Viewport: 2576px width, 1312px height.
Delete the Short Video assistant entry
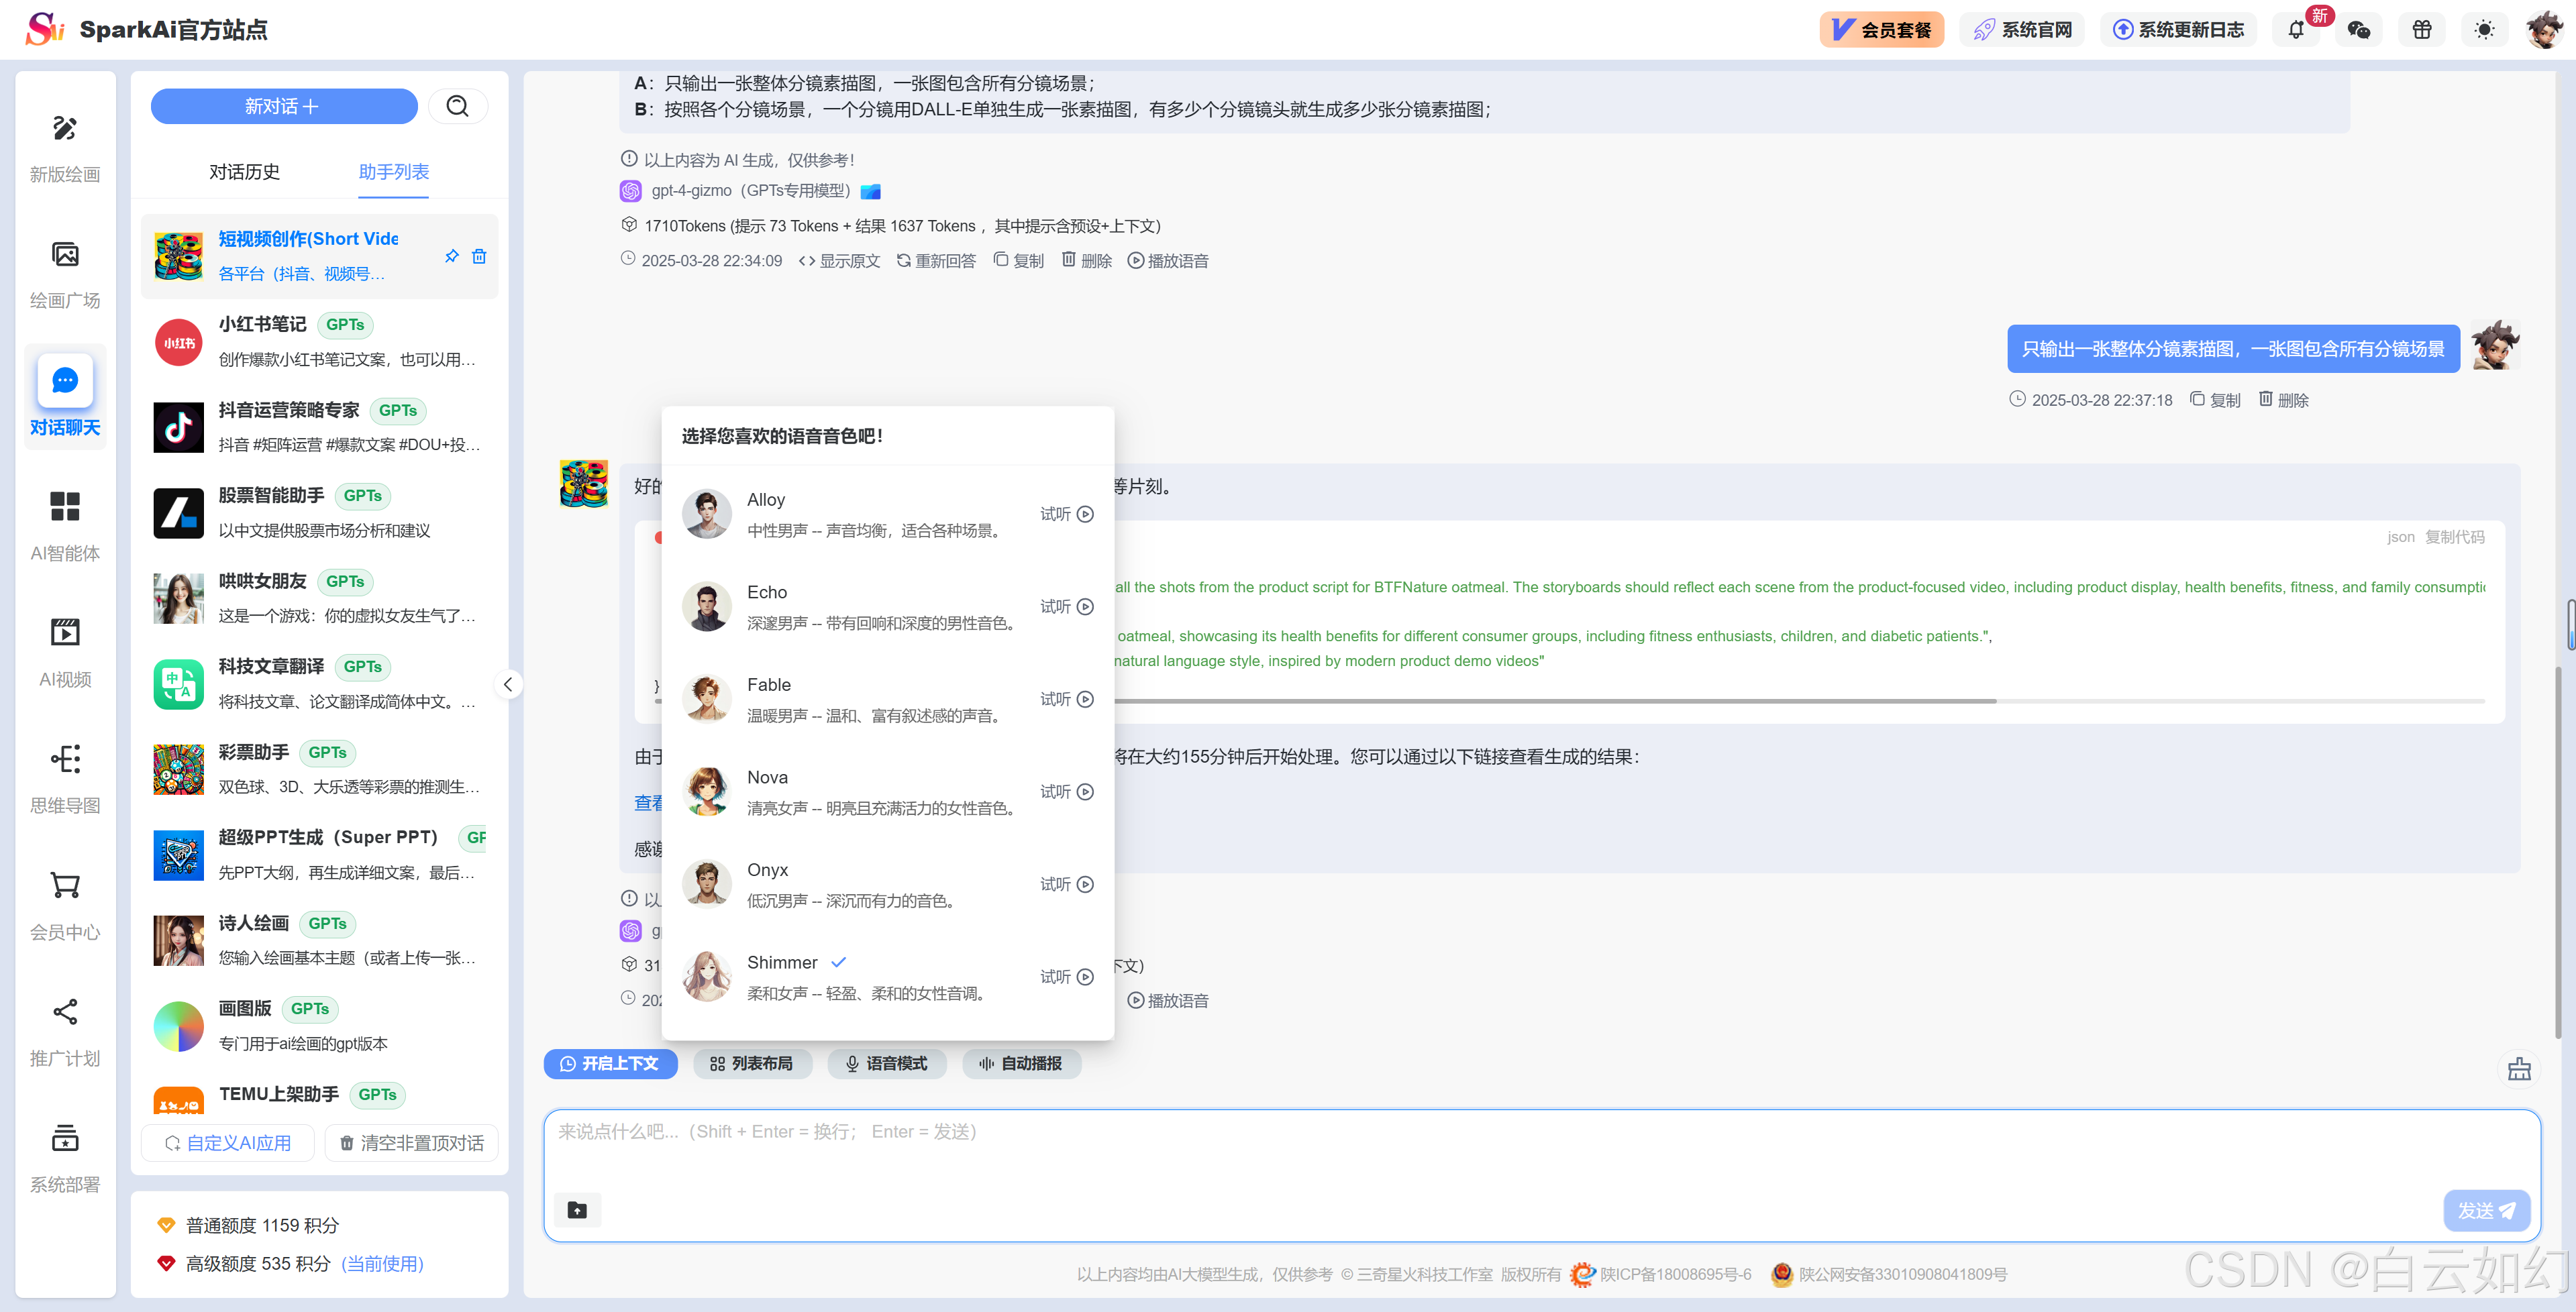[x=479, y=256]
